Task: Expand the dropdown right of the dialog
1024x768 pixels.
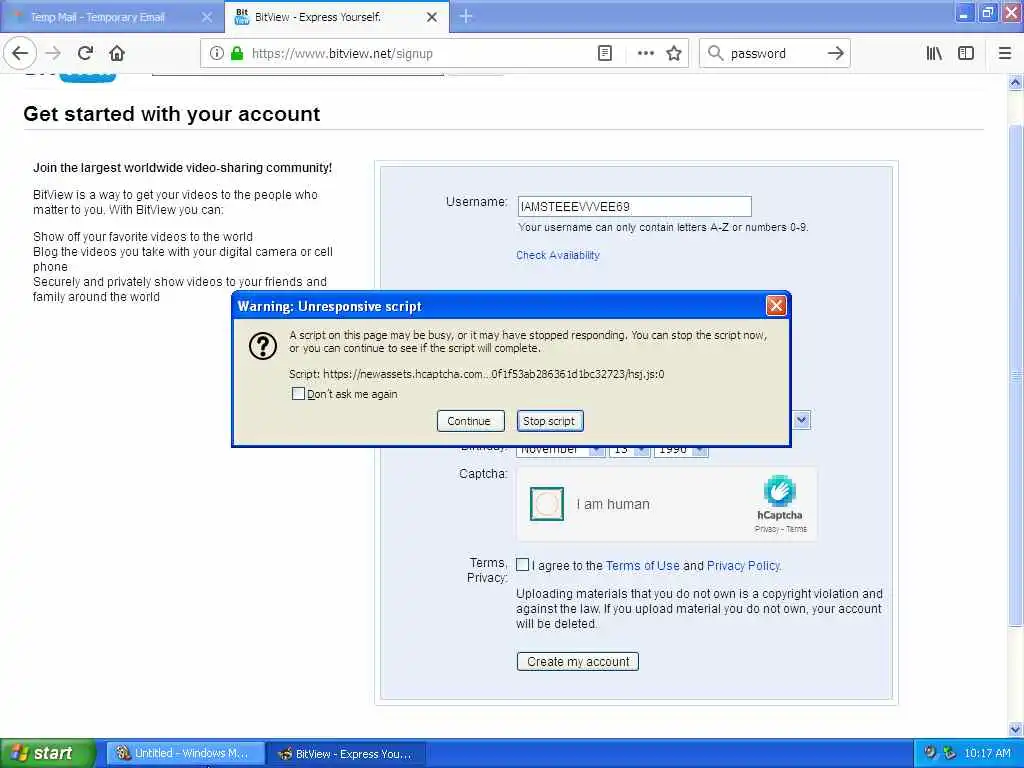Action: 802,420
